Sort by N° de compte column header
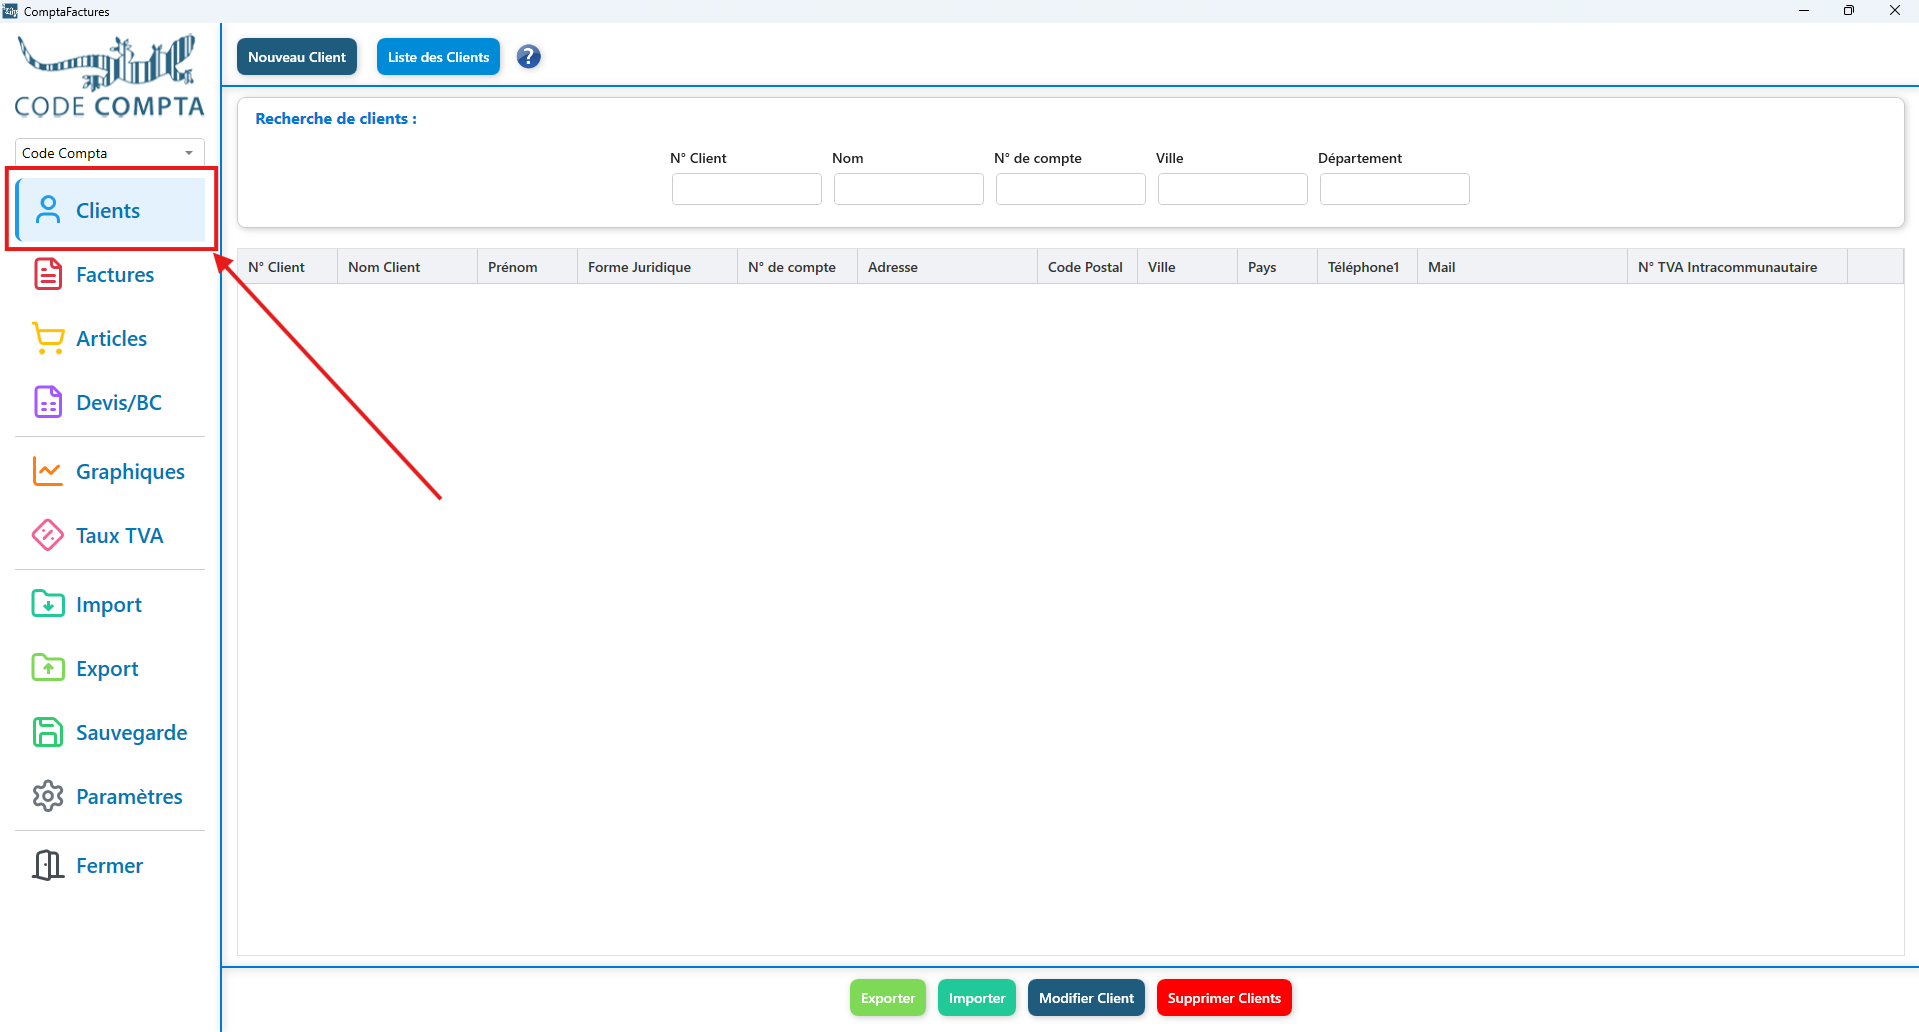The width and height of the screenshot is (1919, 1032). click(798, 267)
